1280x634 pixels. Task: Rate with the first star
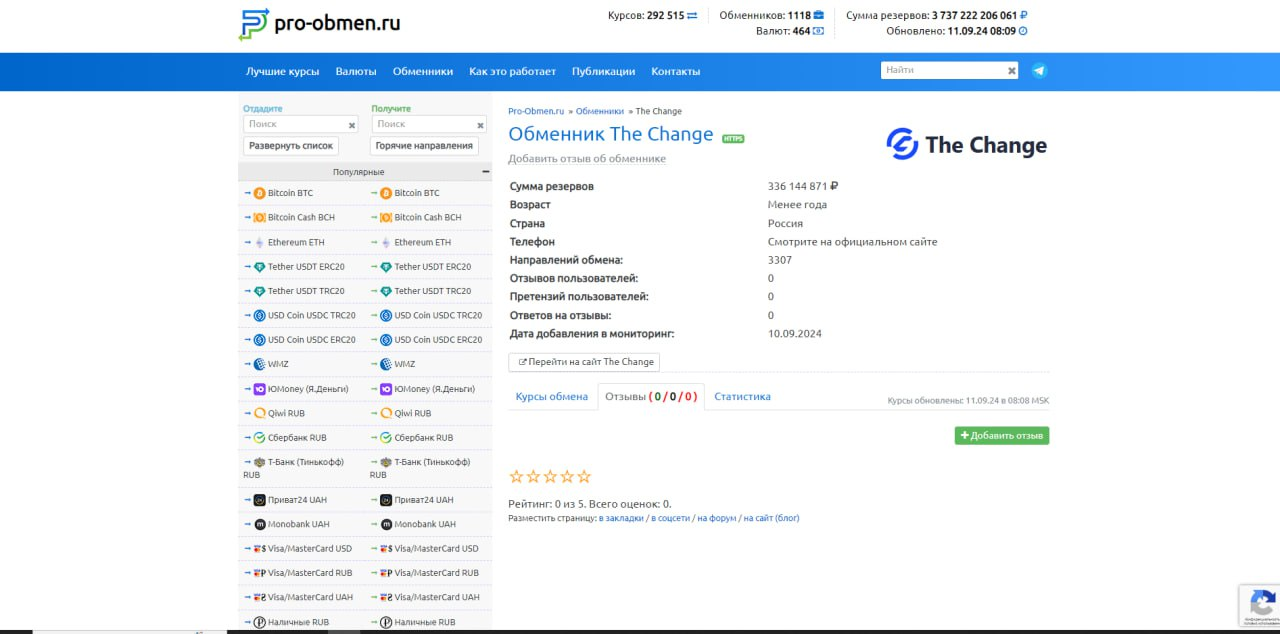(516, 477)
